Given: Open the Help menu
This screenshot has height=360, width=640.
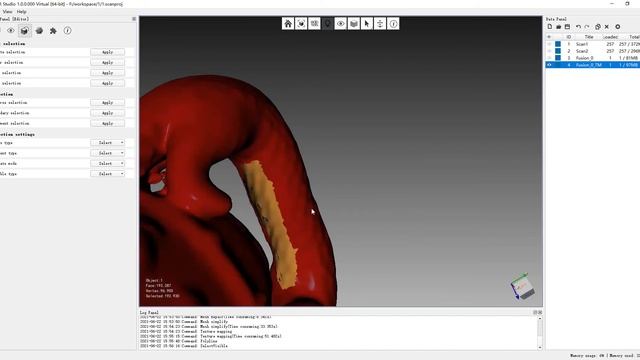Looking at the screenshot, I should [x=22, y=12].
